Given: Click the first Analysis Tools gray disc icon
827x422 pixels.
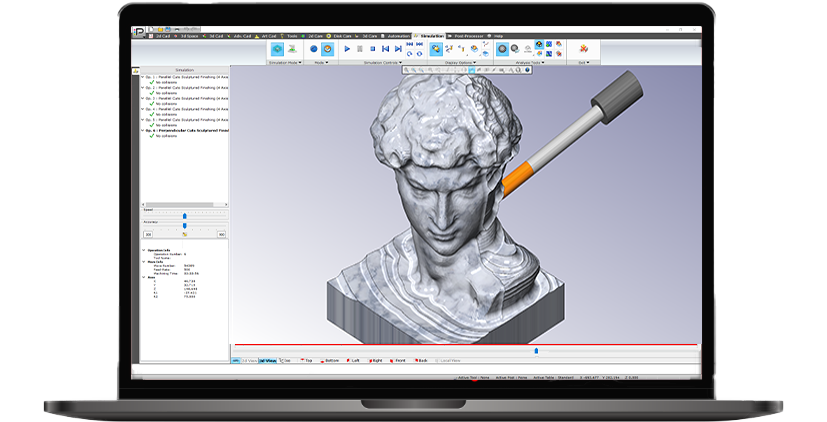Looking at the screenshot, I should [x=502, y=49].
